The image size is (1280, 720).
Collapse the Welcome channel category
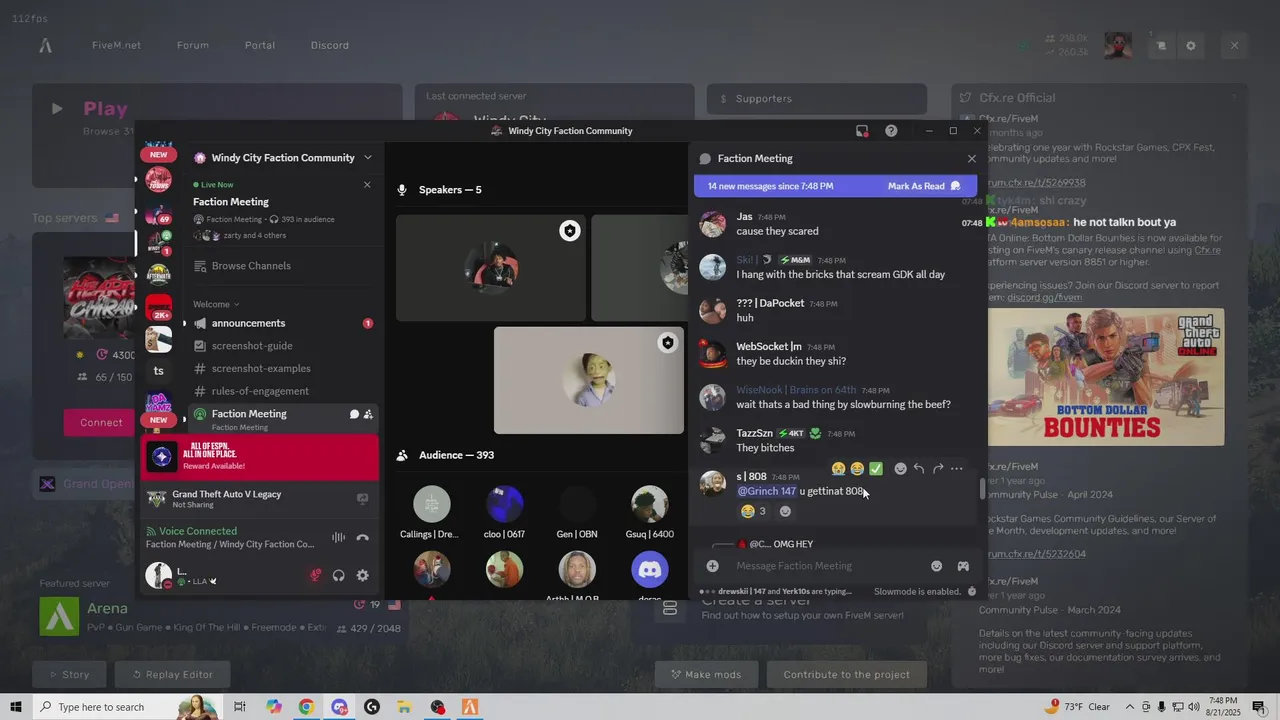(215, 304)
